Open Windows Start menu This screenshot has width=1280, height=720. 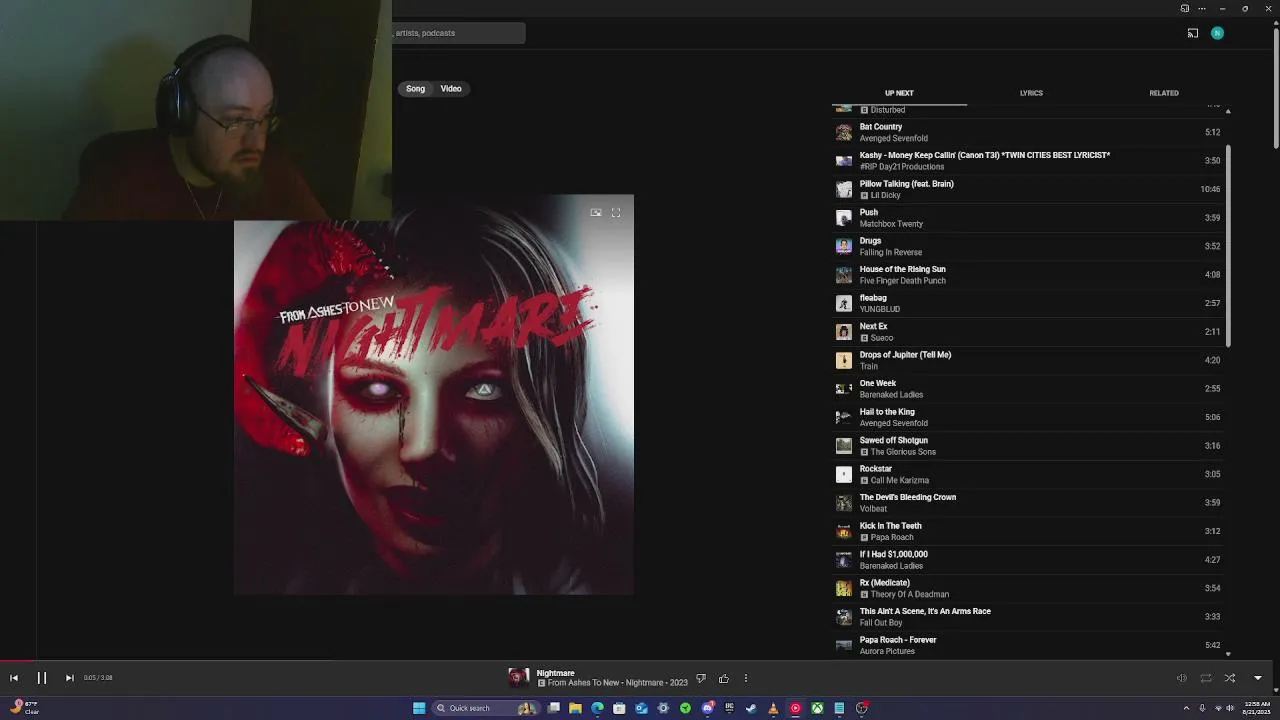point(419,708)
